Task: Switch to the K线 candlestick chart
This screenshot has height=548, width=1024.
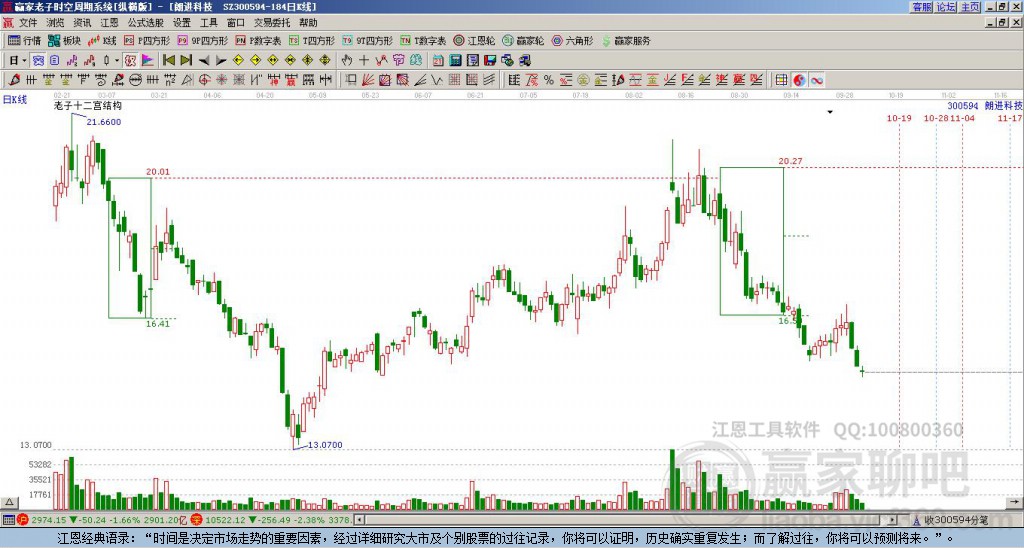Action: 102,40
